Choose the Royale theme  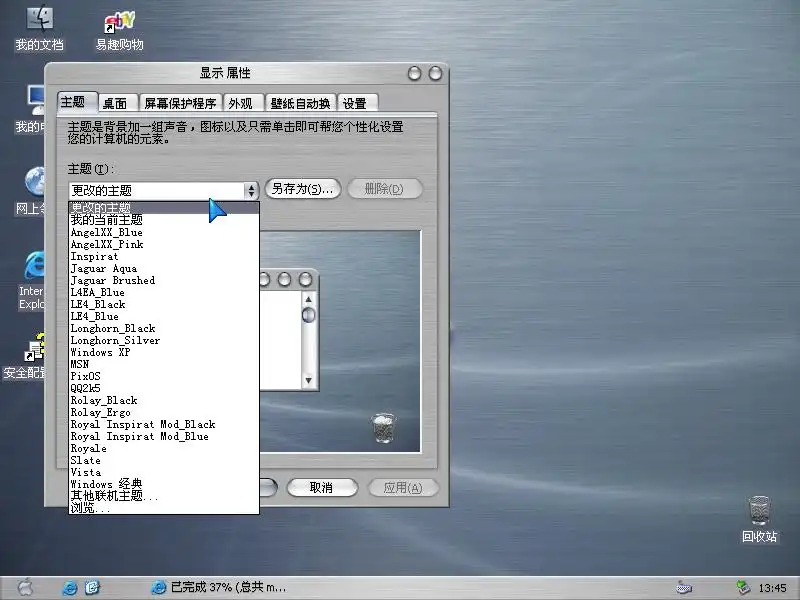point(164,448)
